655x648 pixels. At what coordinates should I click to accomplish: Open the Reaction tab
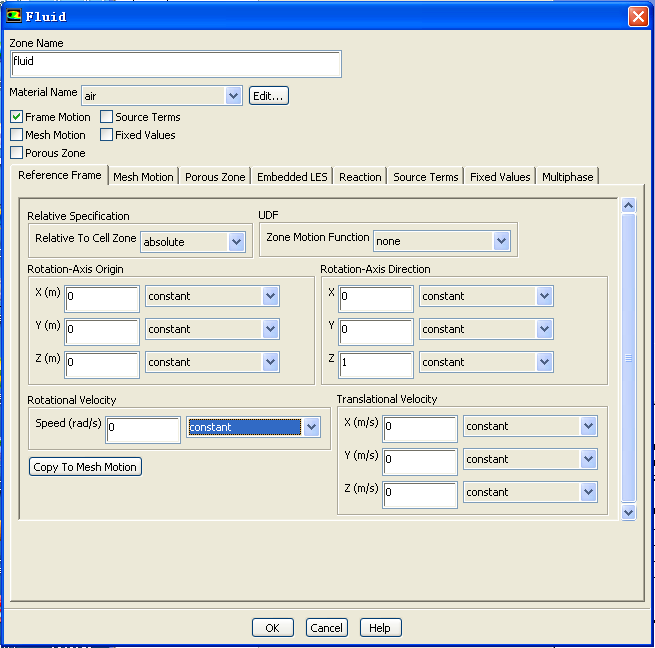tap(360, 177)
